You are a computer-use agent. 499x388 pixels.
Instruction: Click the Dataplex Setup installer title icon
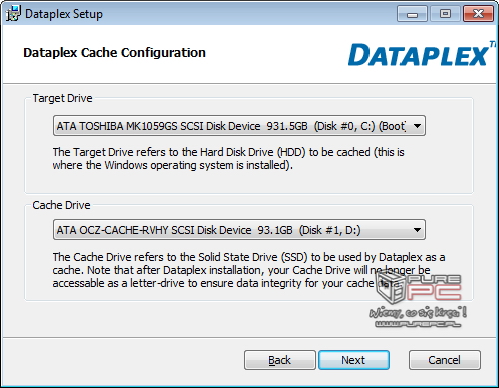pyautogui.click(x=13, y=14)
